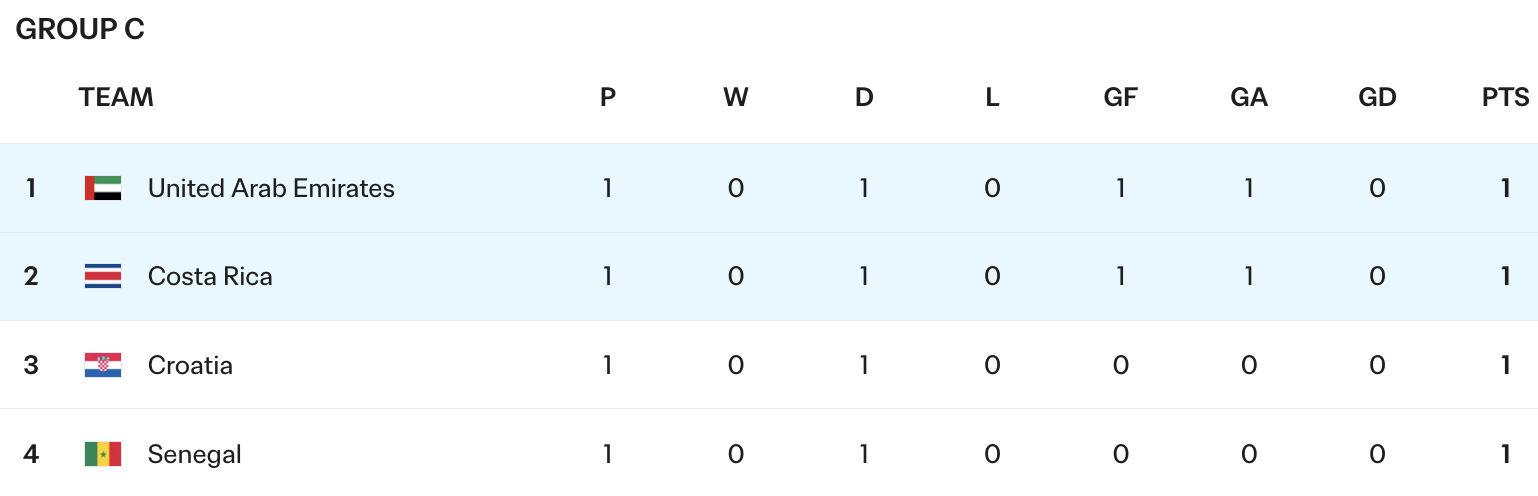The image size is (1538, 496).
Task: Click the L column header
Action: point(992,97)
